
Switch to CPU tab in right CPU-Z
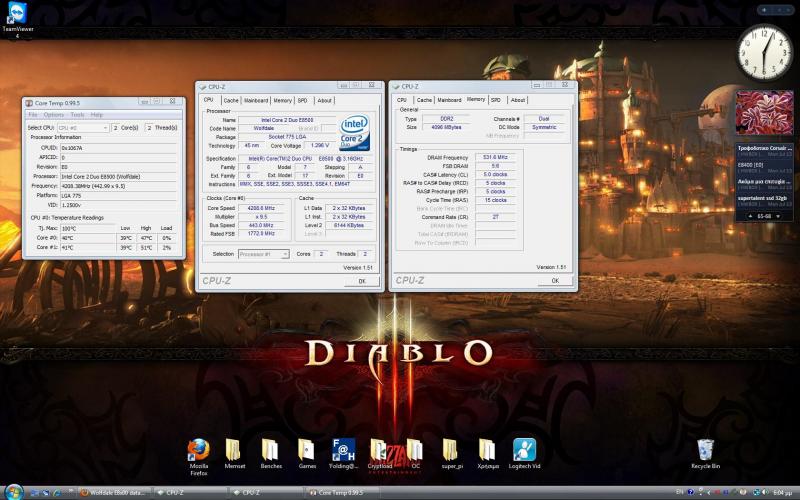pyautogui.click(x=402, y=100)
